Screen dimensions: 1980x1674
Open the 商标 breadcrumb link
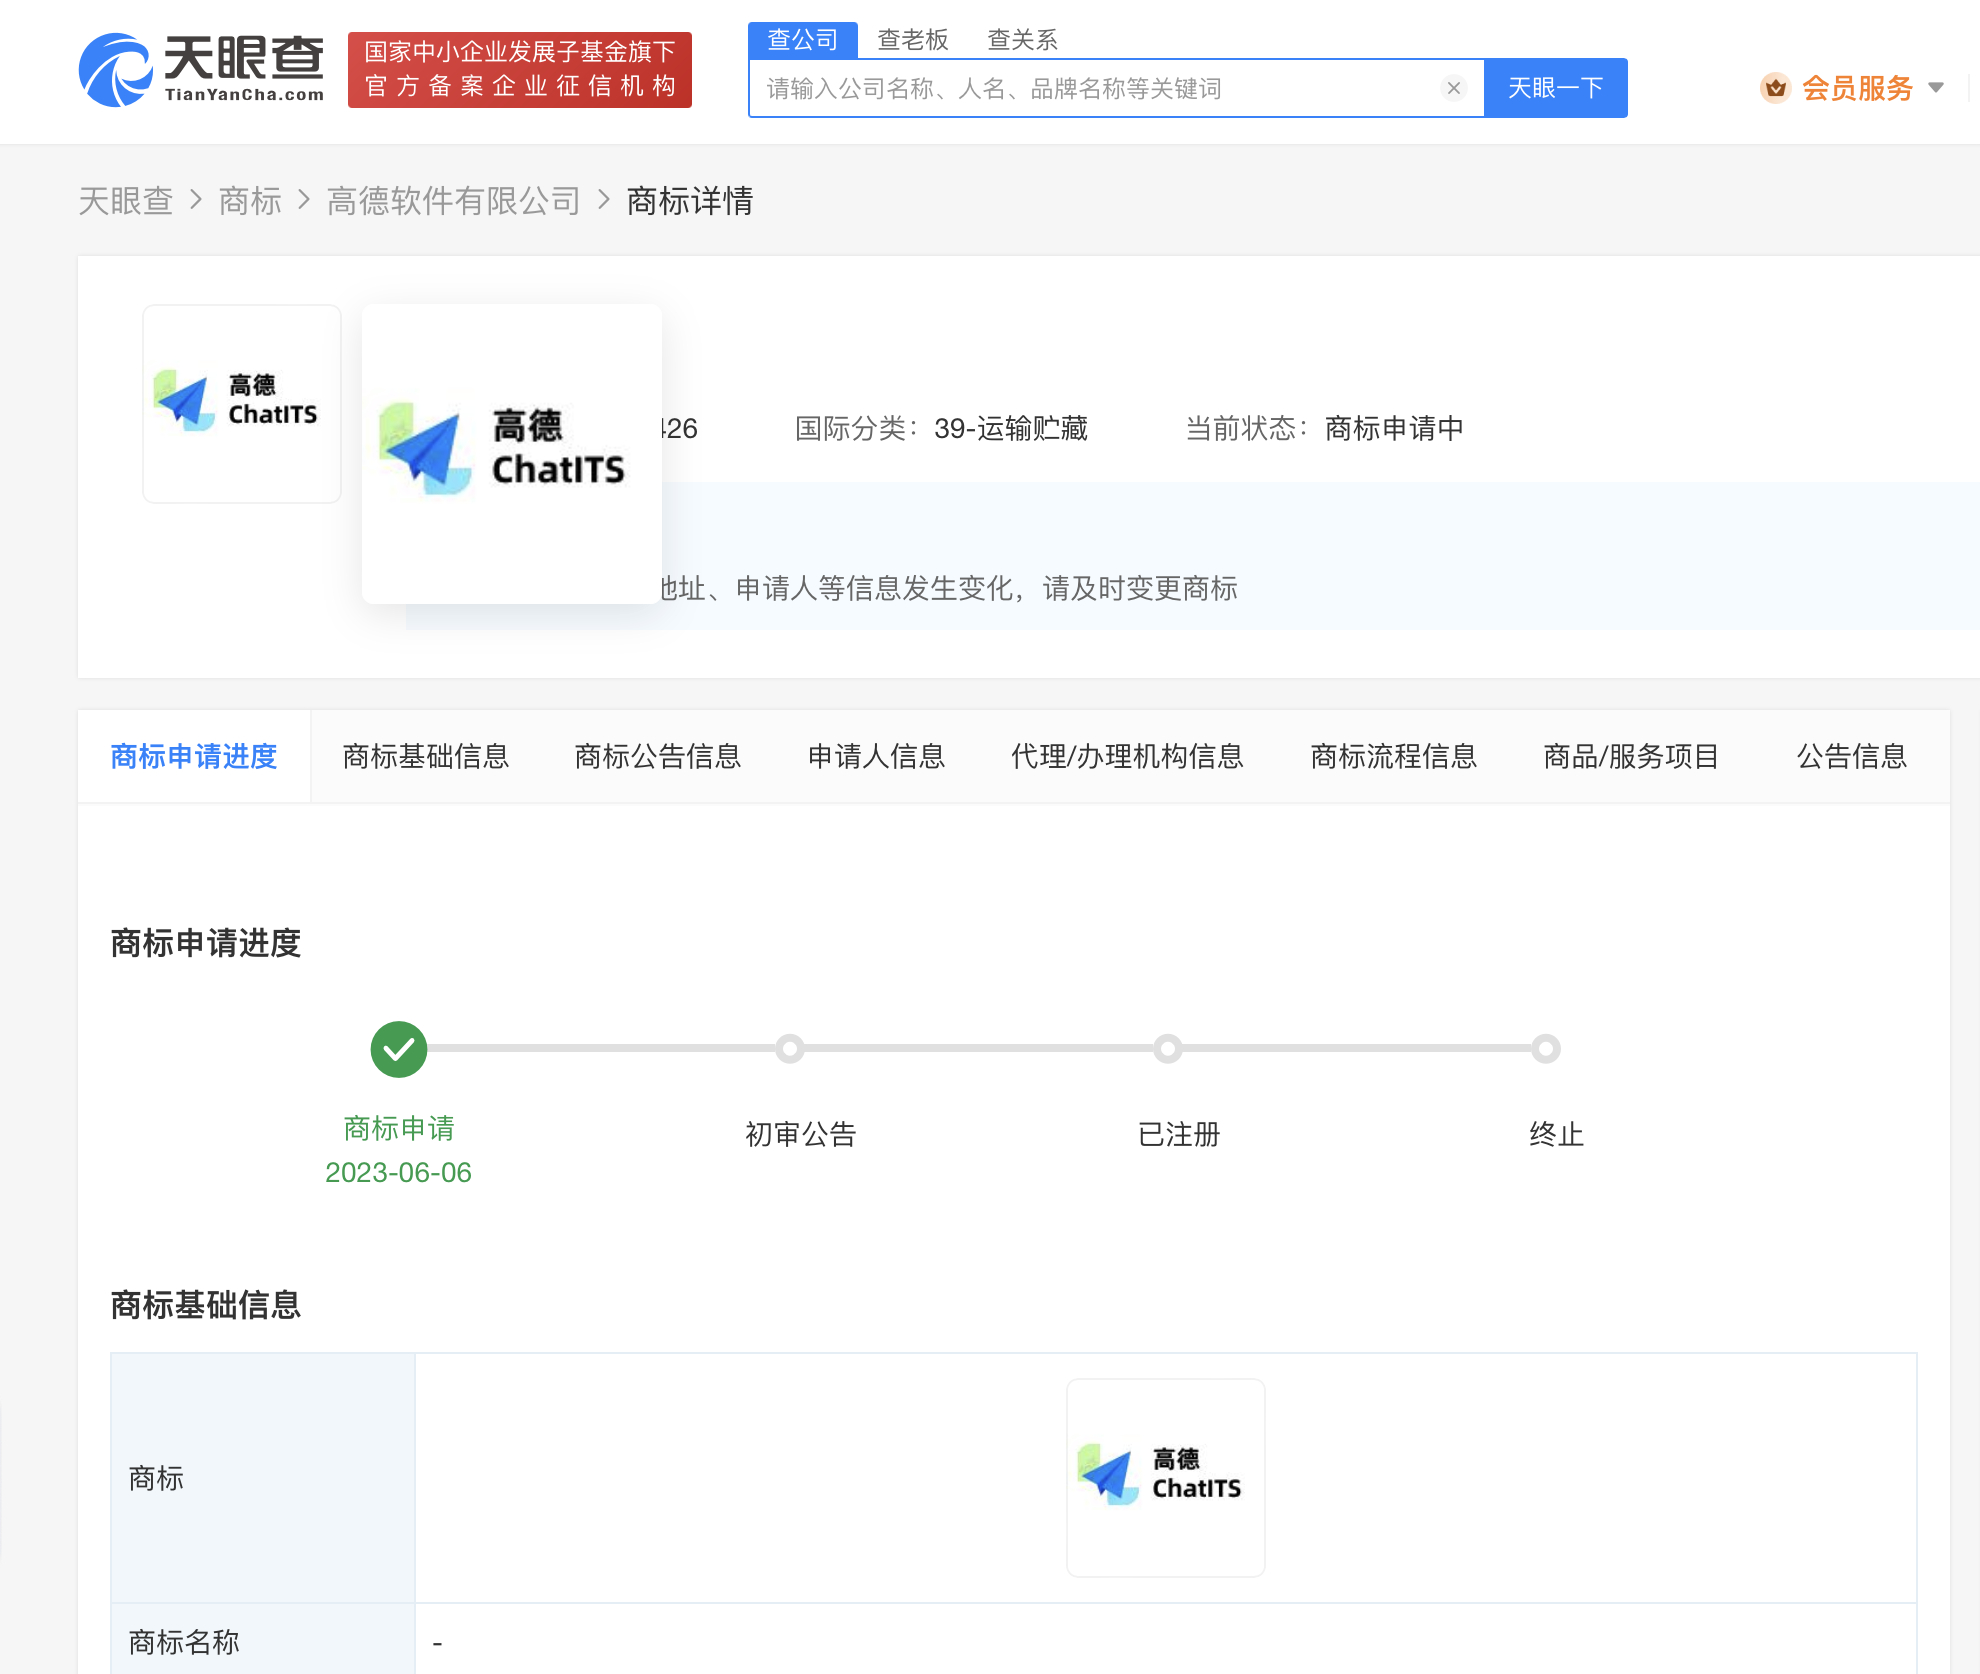click(x=250, y=201)
